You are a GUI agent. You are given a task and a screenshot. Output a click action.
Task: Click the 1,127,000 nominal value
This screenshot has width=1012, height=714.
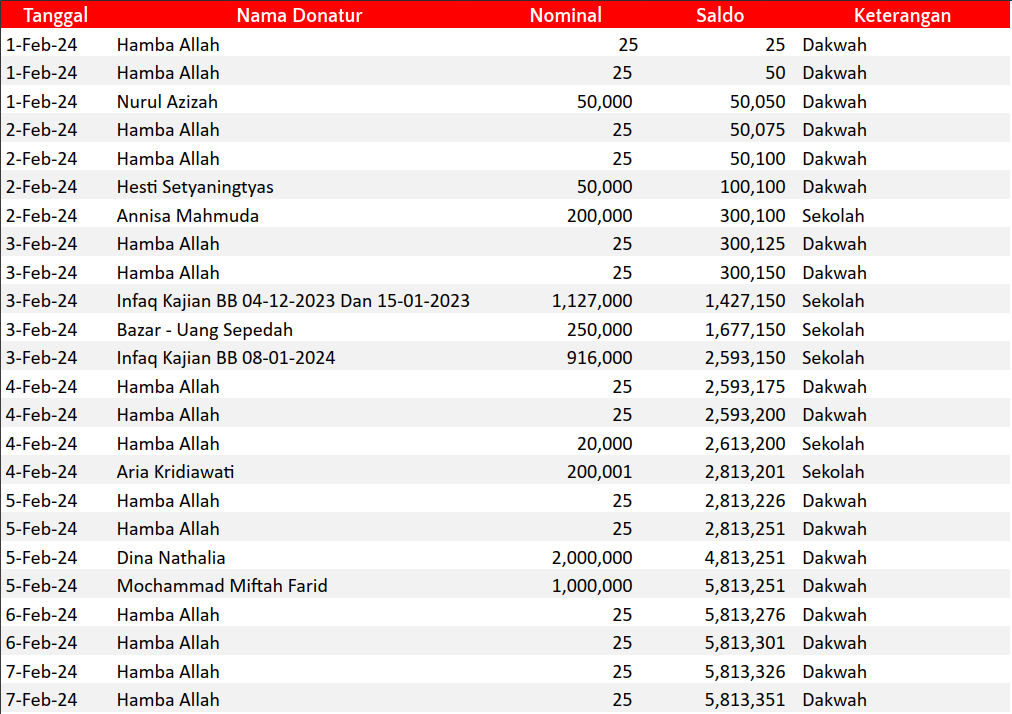[592, 301]
